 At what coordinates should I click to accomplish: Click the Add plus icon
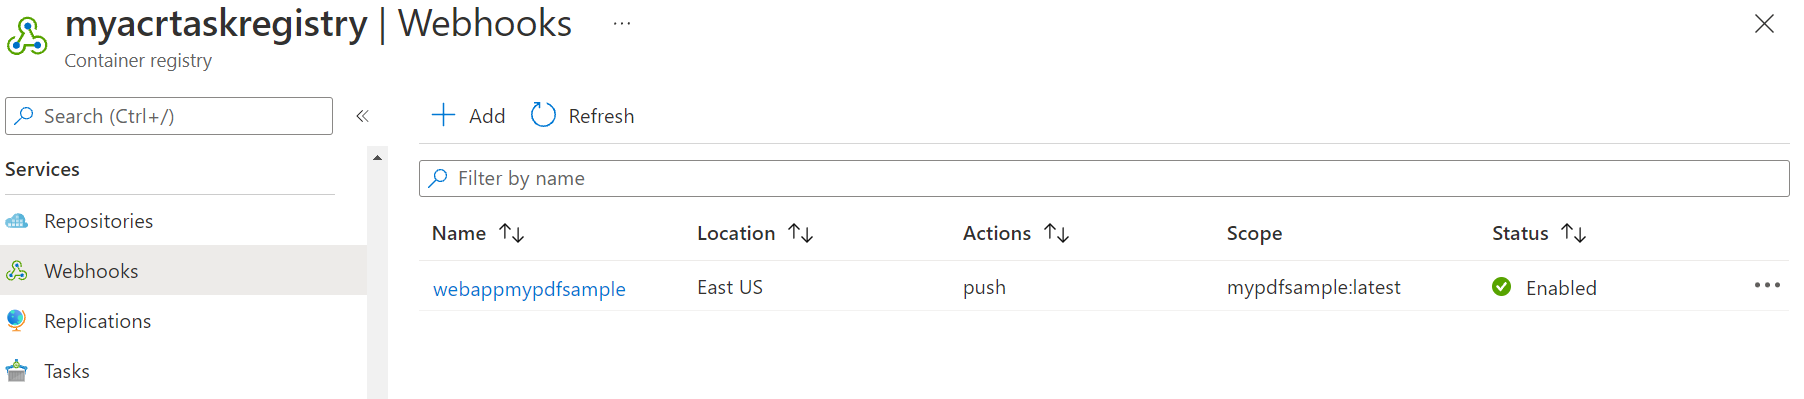(443, 115)
